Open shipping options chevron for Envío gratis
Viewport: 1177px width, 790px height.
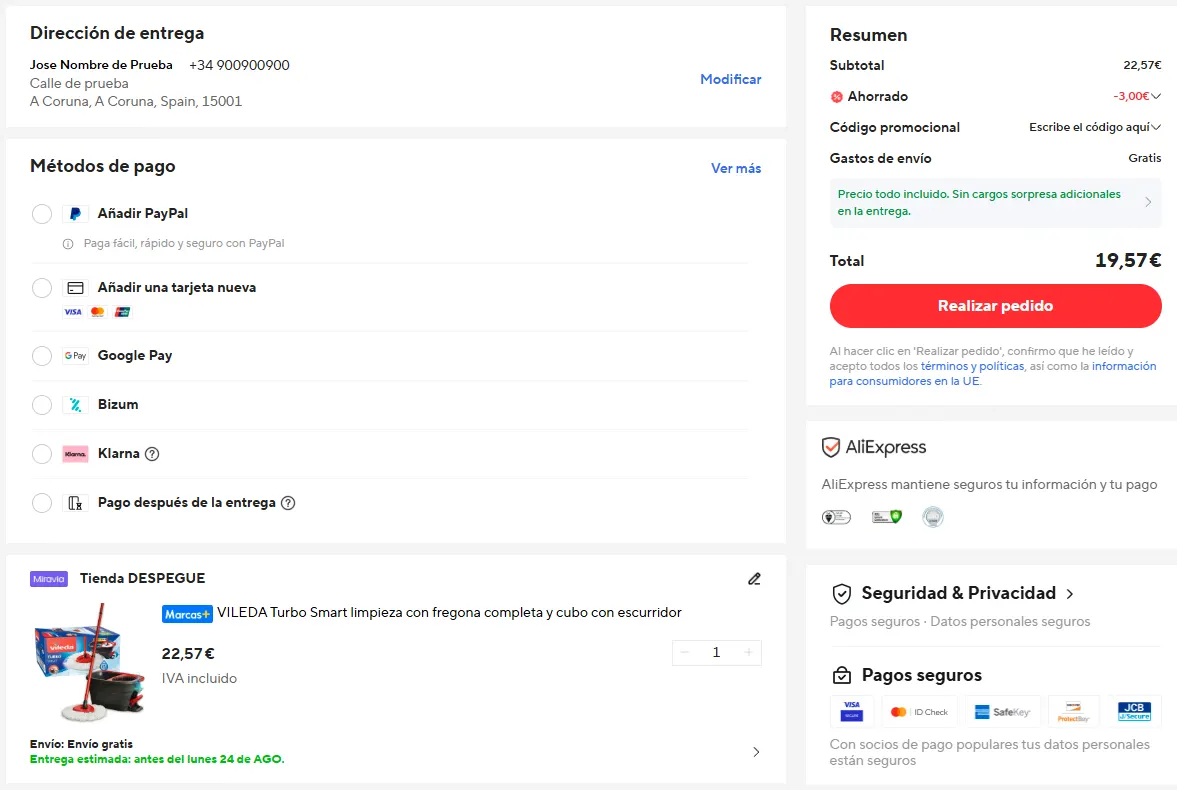756,752
